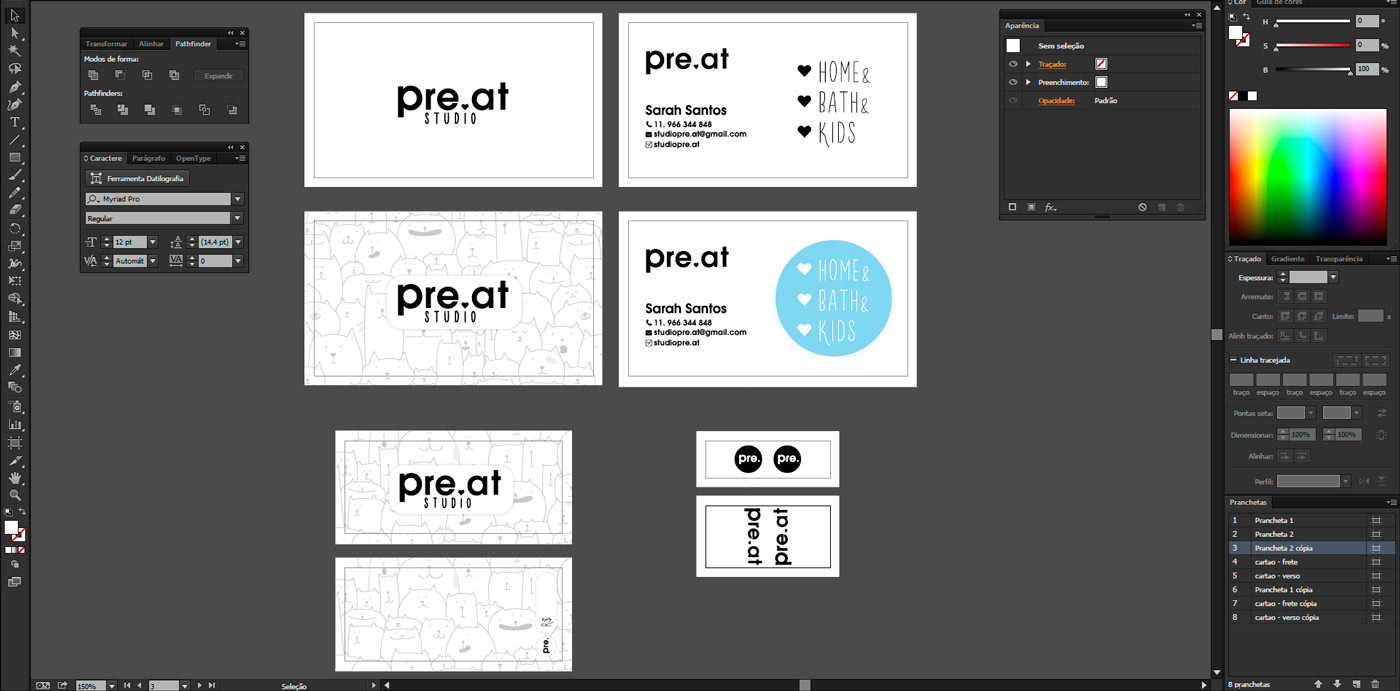Go to next artboard in status bar
Viewport: 1400px width, 691px height.
tap(200, 686)
